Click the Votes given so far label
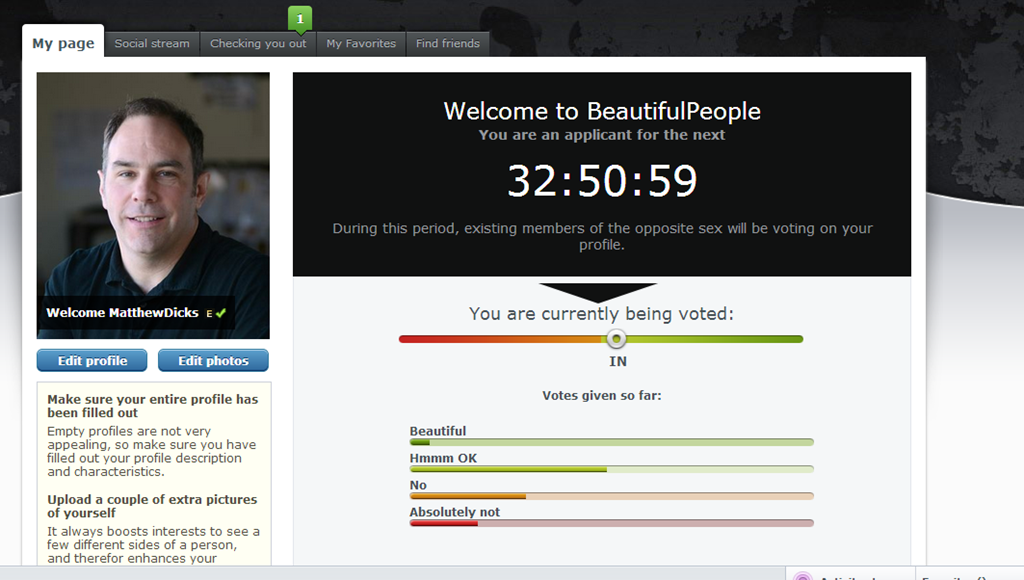Viewport: 1024px width, 580px height. 601,395
